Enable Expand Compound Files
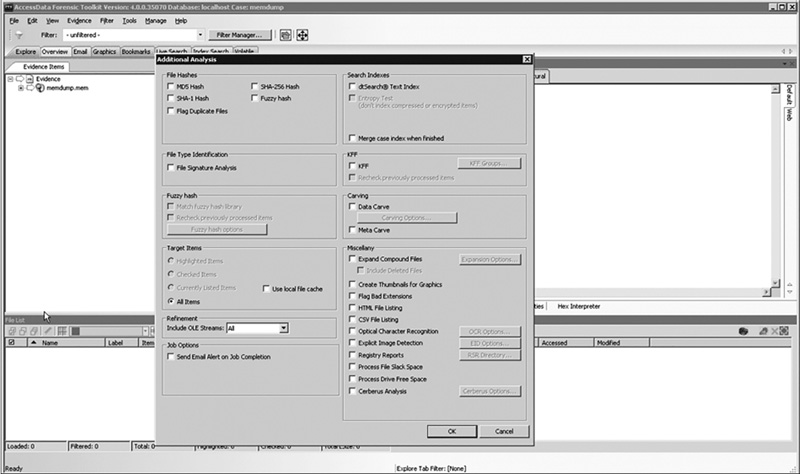 [x=352, y=259]
